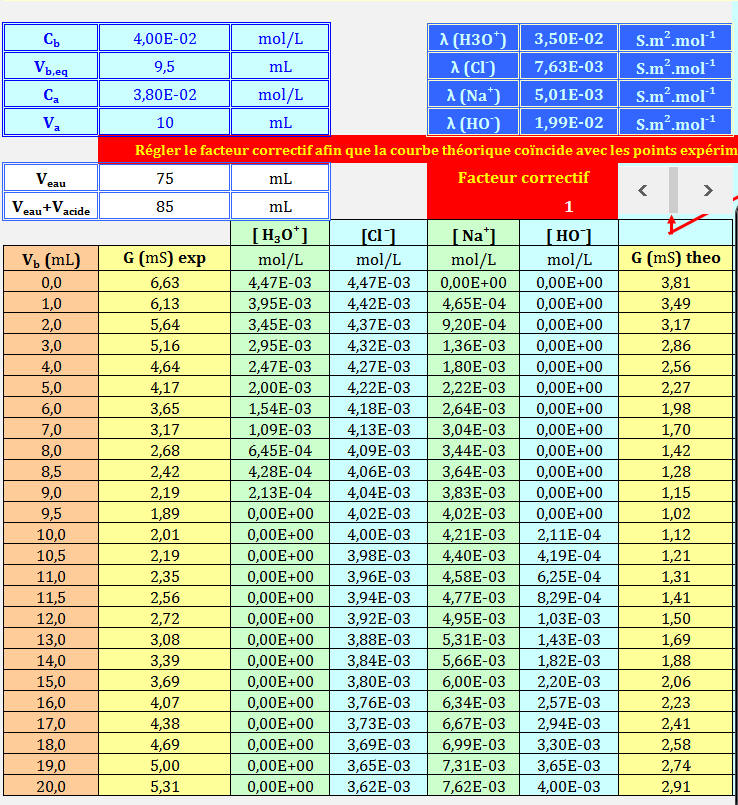Viewport: 738px width, 805px height.
Task: Click the λ (Na+) value 5,01E-03
Action: point(568,95)
